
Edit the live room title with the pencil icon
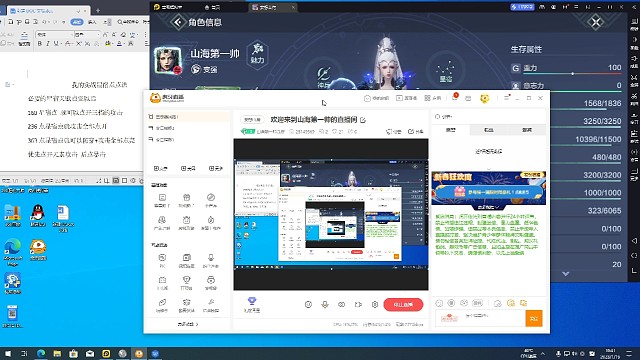click(363, 120)
